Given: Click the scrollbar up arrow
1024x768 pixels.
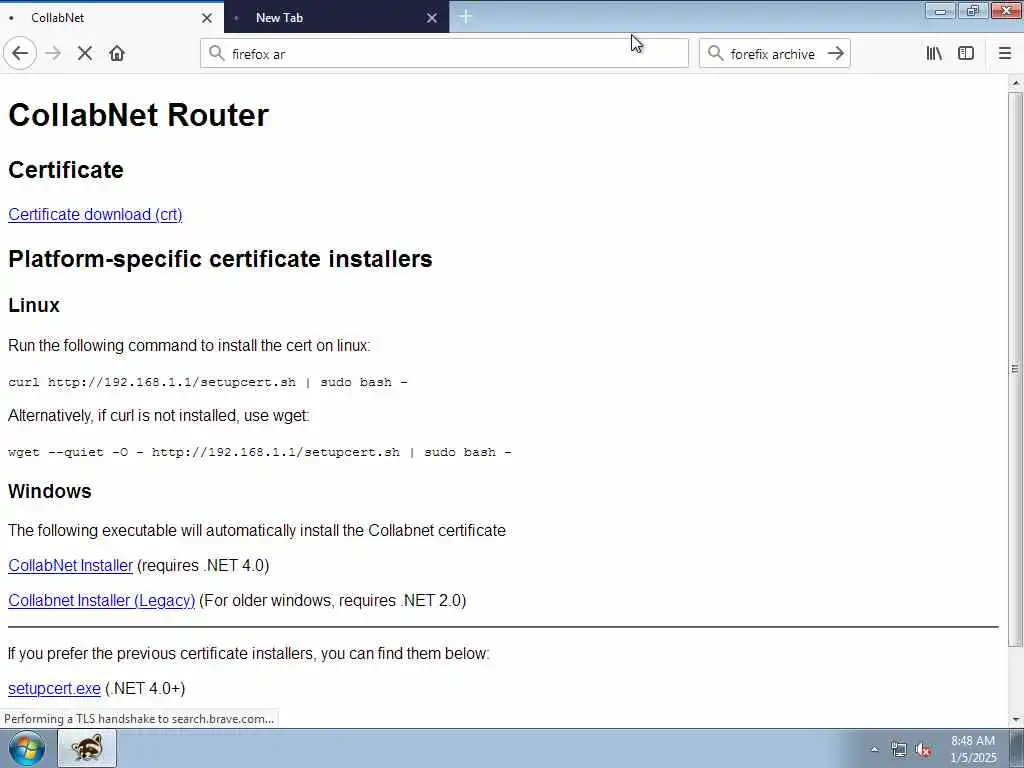Looking at the screenshot, I should tap(1016, 83).
